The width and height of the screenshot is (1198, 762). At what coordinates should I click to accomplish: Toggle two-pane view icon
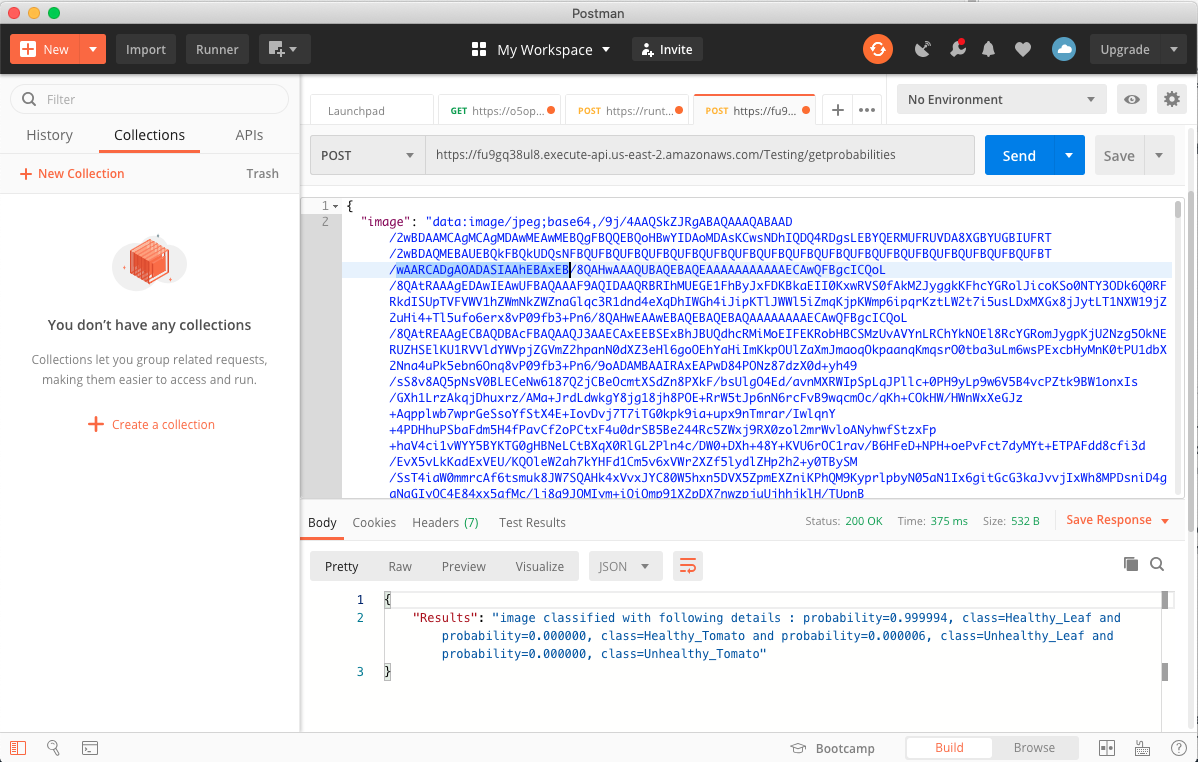click(x=1106, y=747)
